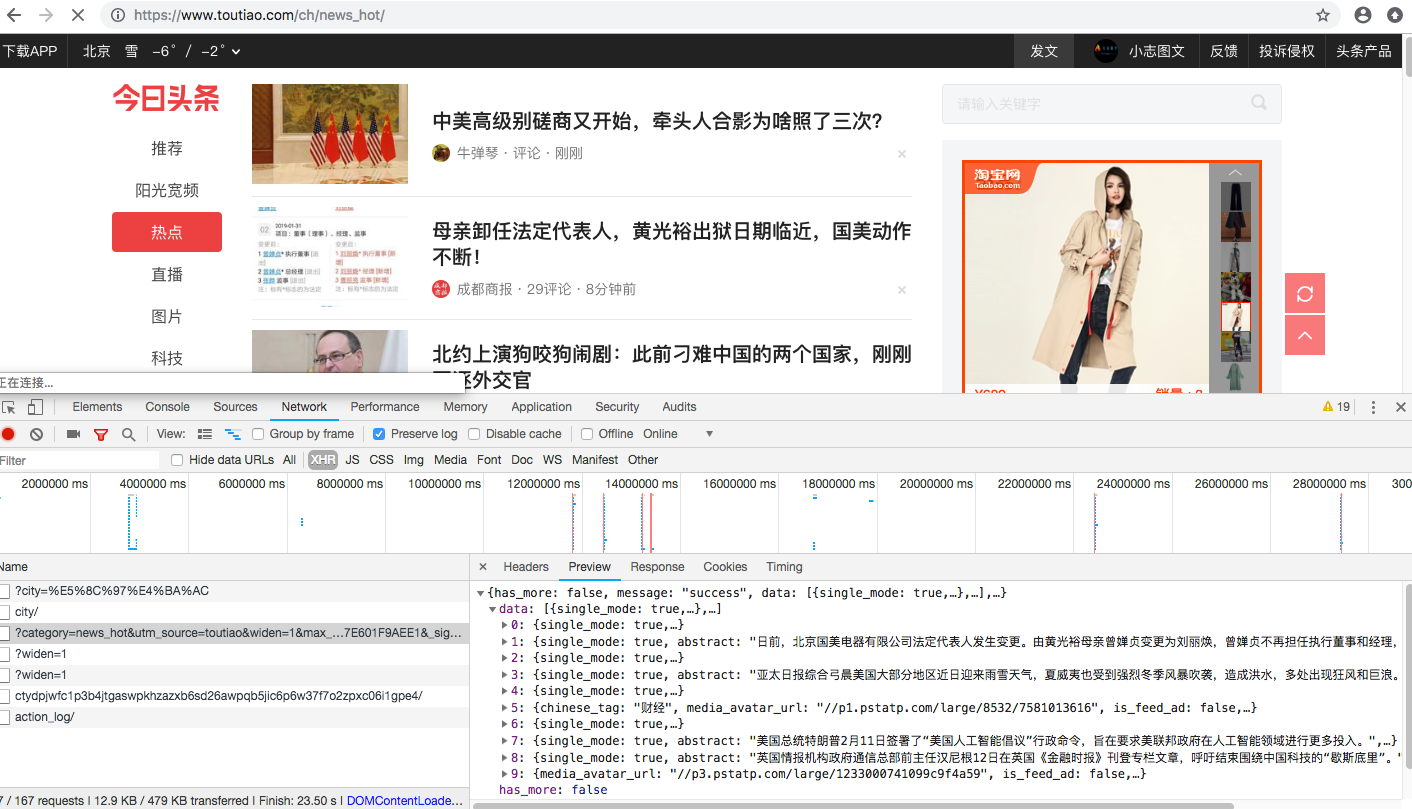Stop loading the page
This screenshot has height=809, width=1412.
80,15
